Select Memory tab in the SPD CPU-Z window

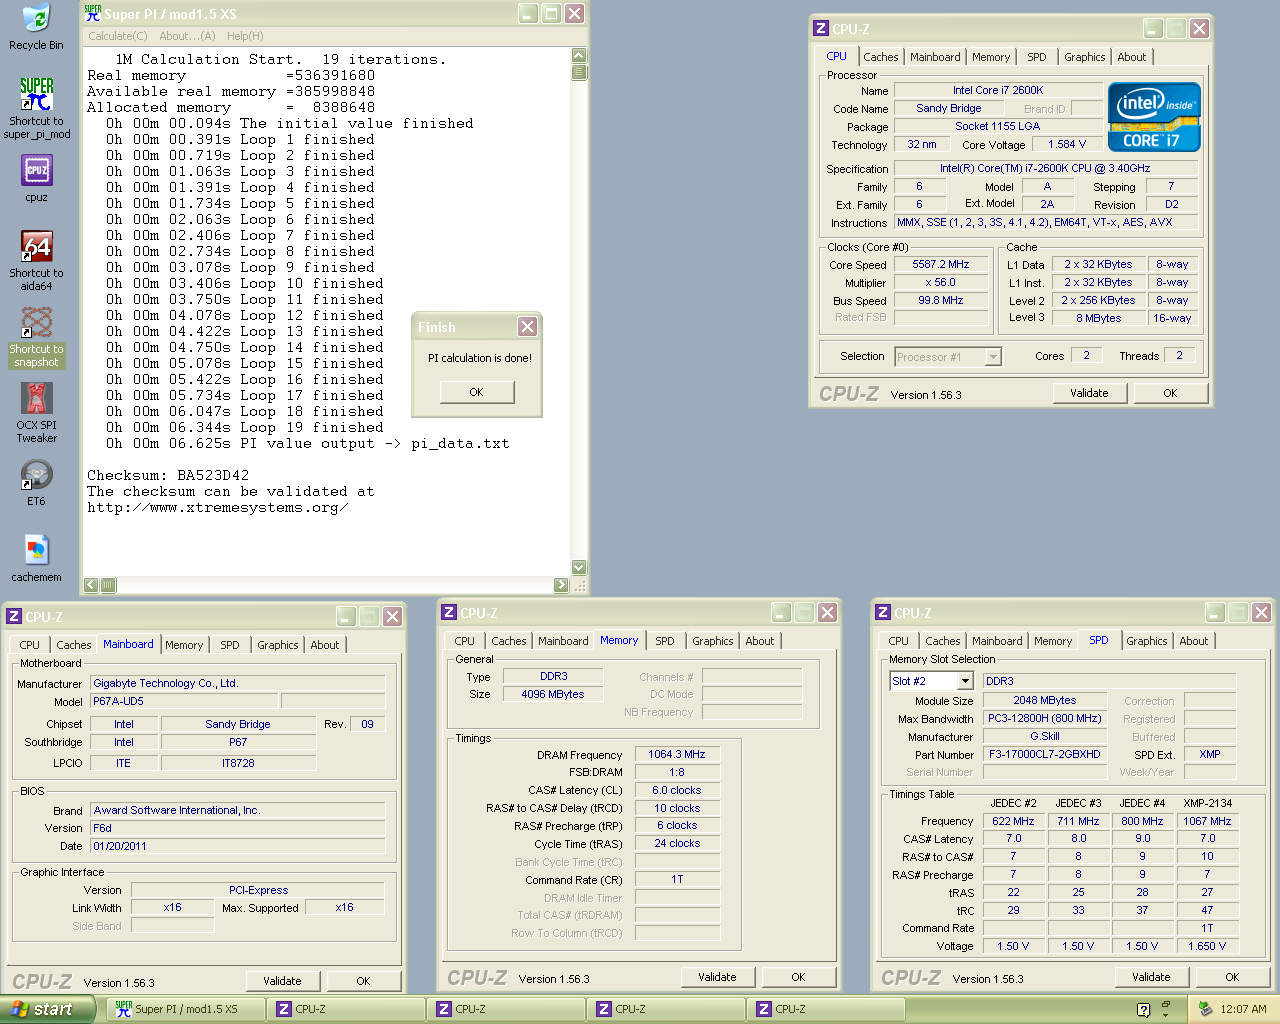[x=1053, y=641]
